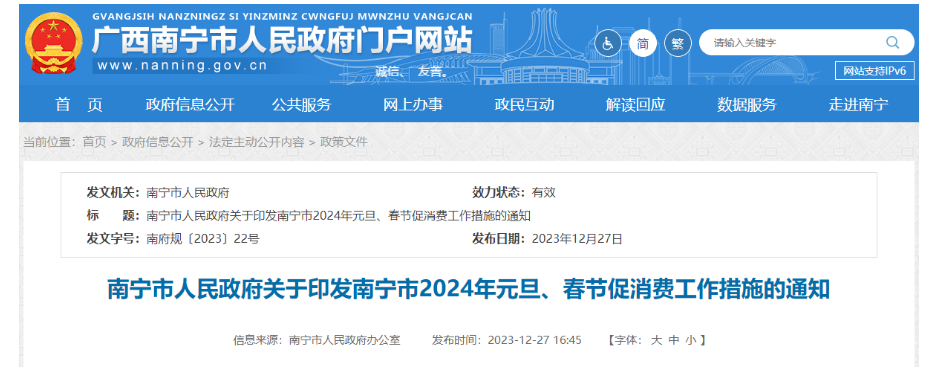
Task: Switch to Traditional Chinese (繁)
Action: (x=678, y=43)
